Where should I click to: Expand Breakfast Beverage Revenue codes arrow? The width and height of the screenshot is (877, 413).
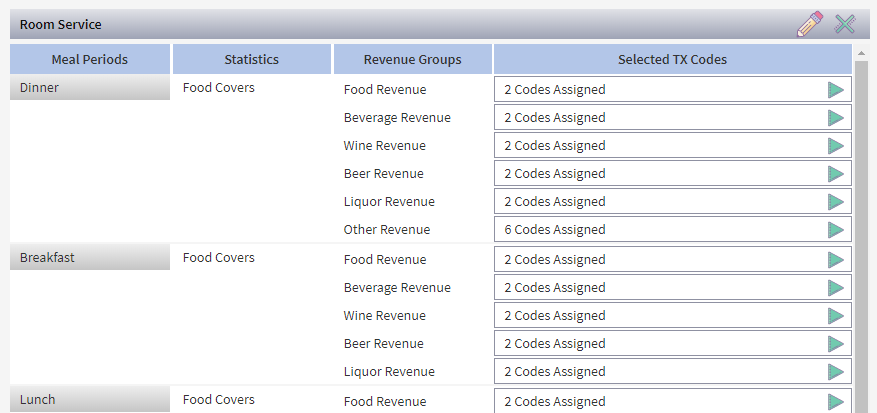pos(836,288)
